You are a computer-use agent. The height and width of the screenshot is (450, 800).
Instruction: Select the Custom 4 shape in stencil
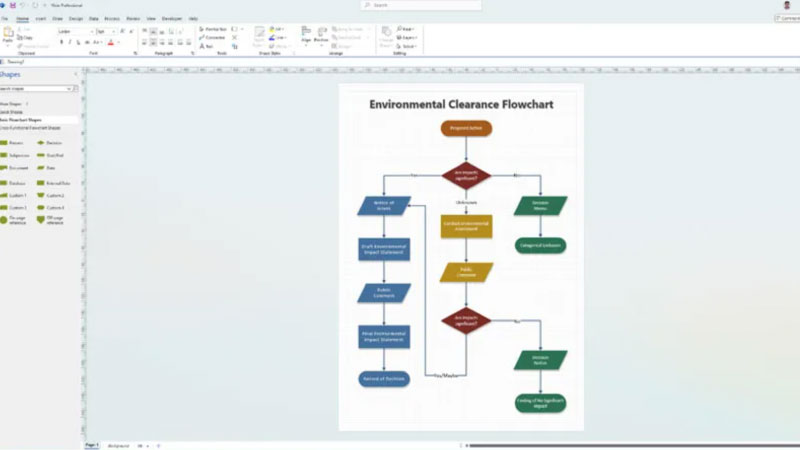(51, 208)
